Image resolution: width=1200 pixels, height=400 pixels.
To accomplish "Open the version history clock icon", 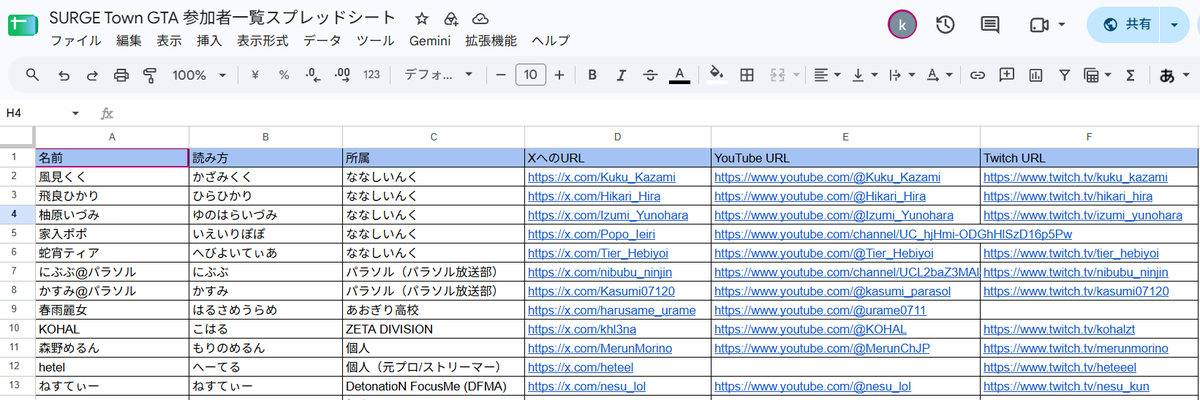I will click(945, 25).
